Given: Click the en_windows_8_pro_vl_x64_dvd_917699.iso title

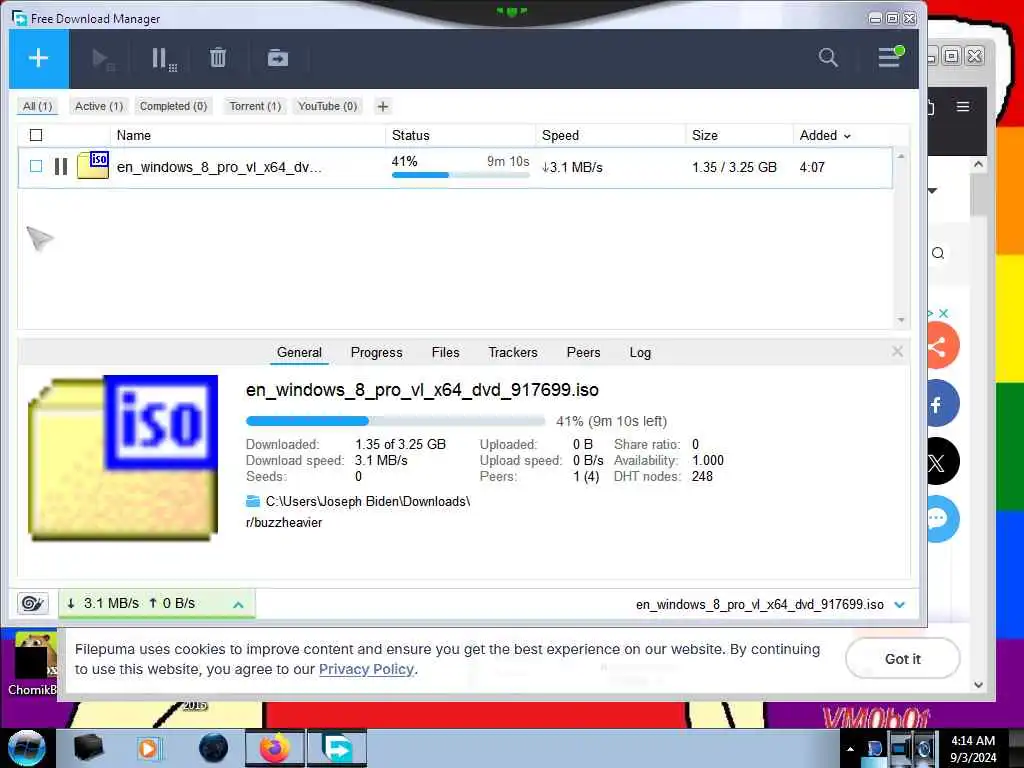Looking at the screenshot, I should pyautogui.click(x=422, y=390).
